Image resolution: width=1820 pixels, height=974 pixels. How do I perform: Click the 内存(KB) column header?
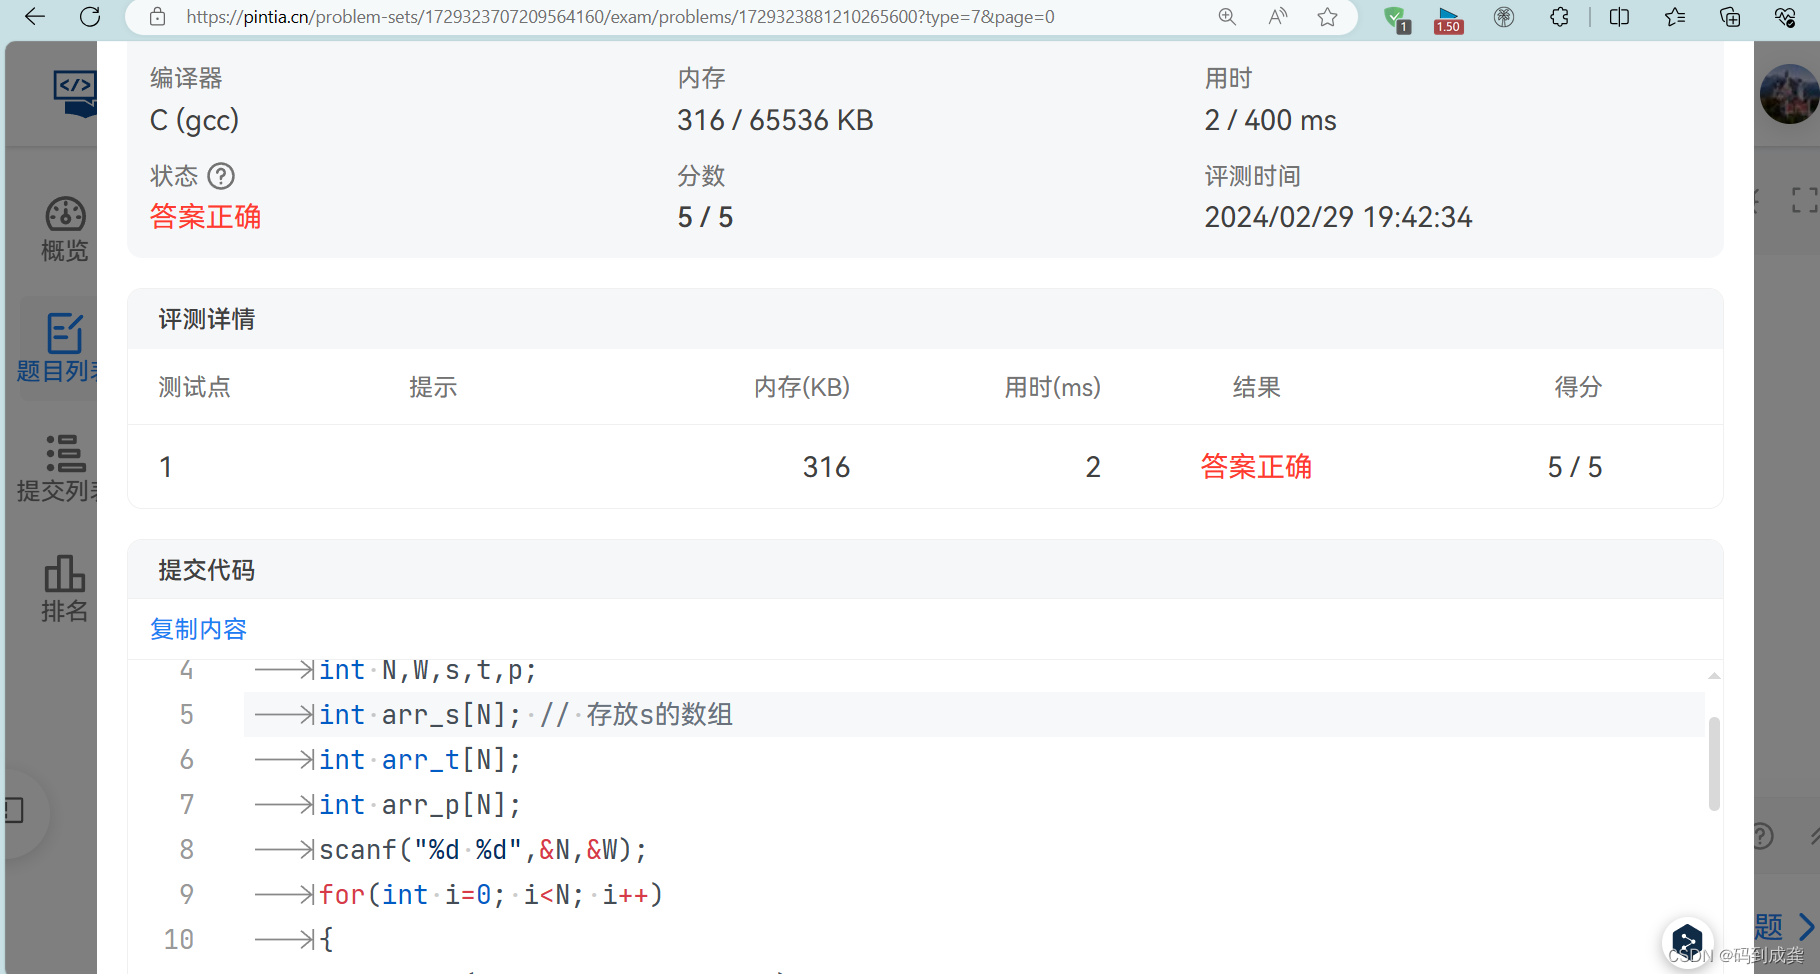coord(802,387)
